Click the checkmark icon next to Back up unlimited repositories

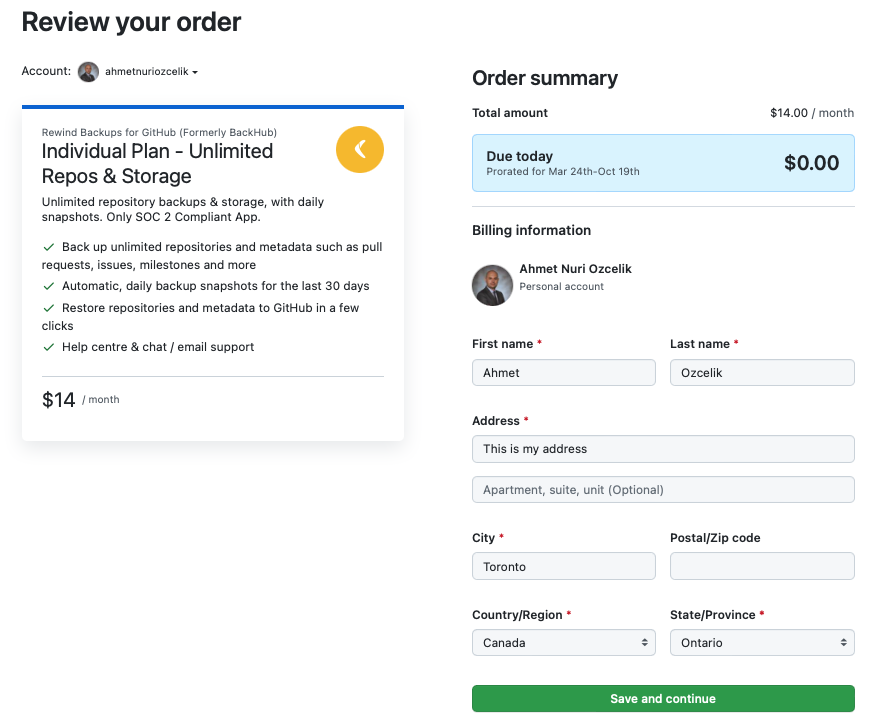tap(49, 247)
